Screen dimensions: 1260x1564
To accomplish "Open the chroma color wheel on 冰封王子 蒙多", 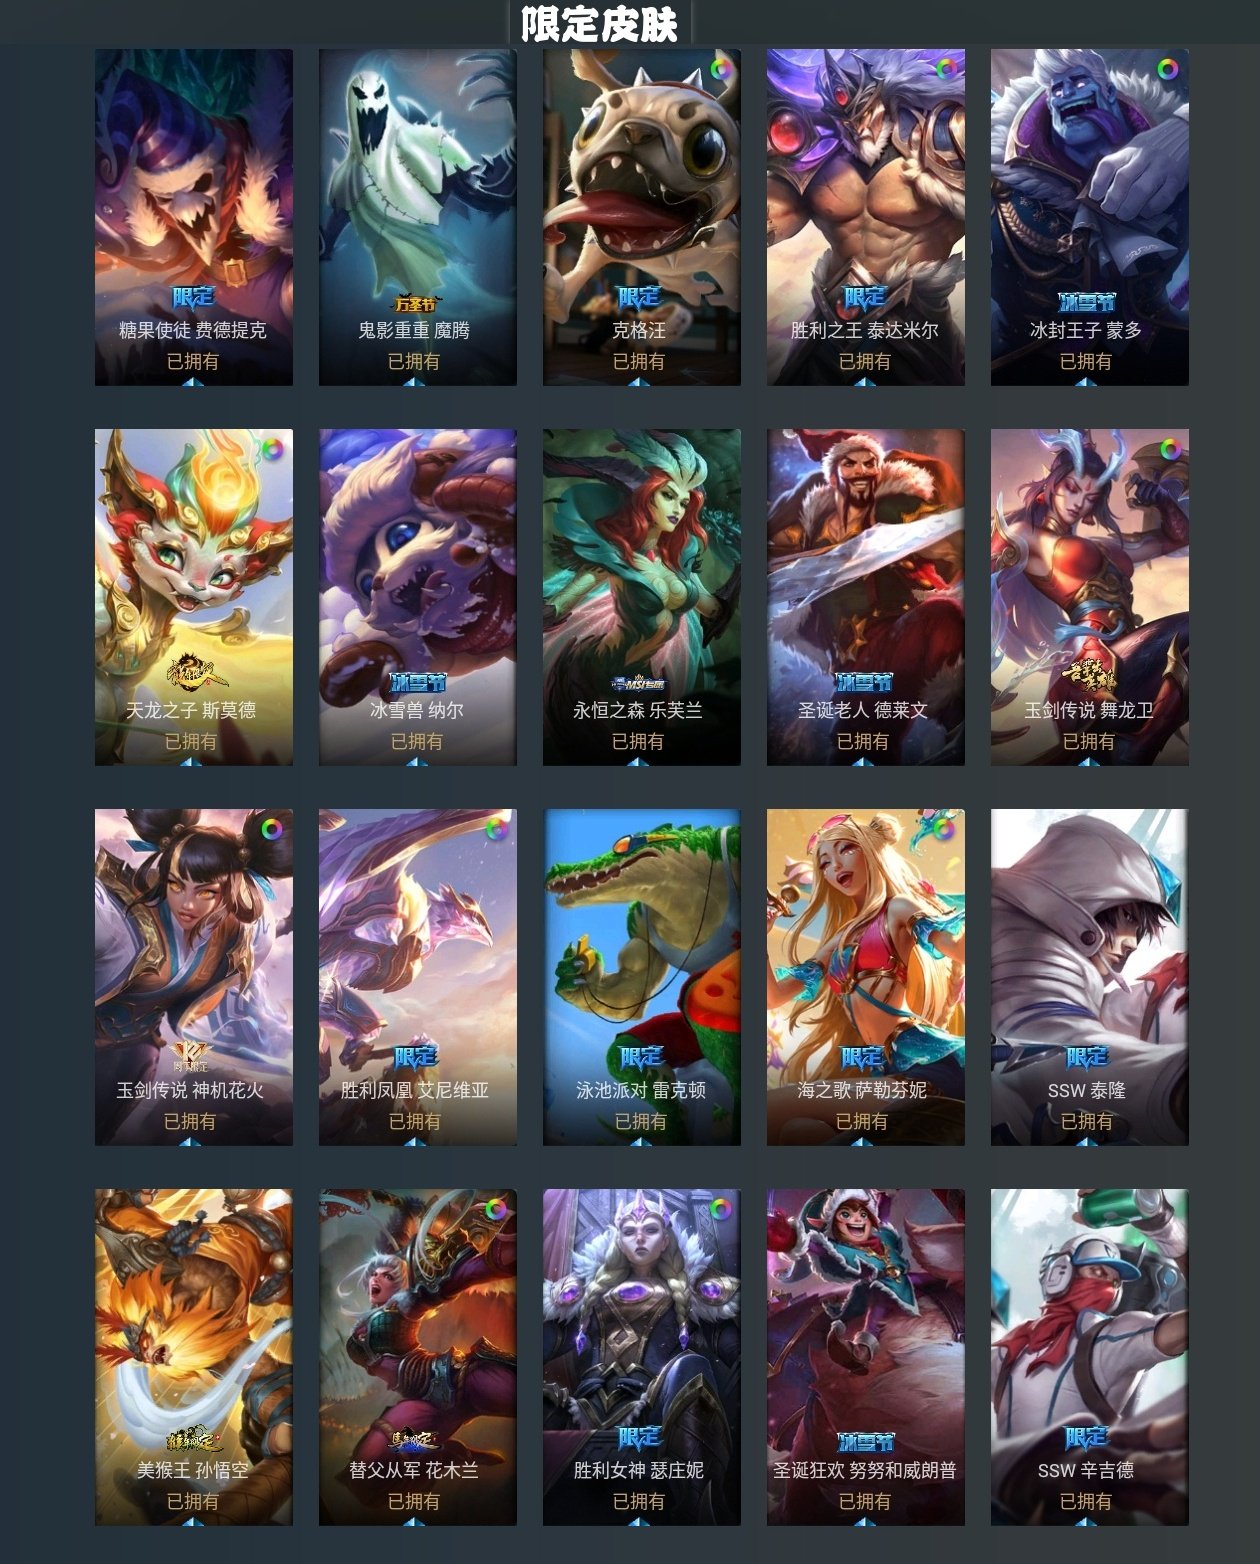I will coord(1168,69).
